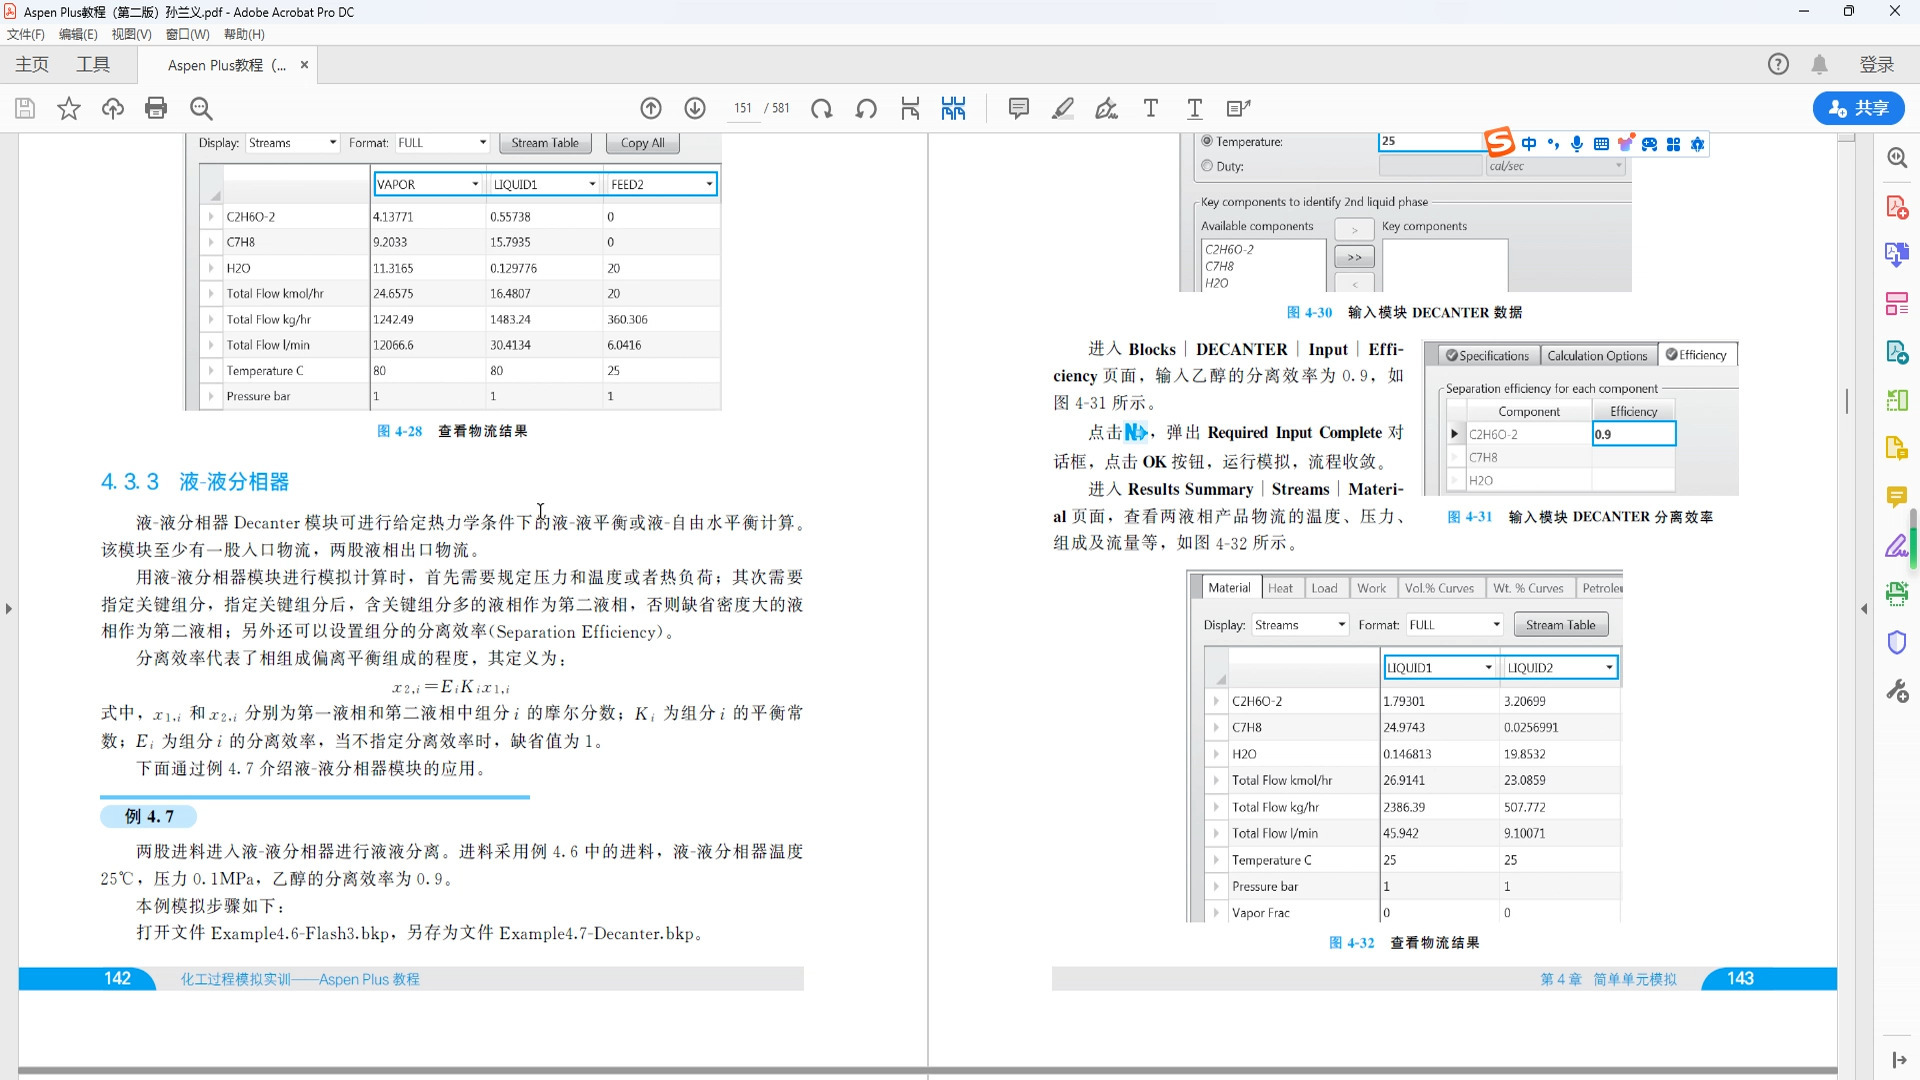Open Create PDF tool in sidebar
1920x1080 pixels.
click(x=1897, y=207)
